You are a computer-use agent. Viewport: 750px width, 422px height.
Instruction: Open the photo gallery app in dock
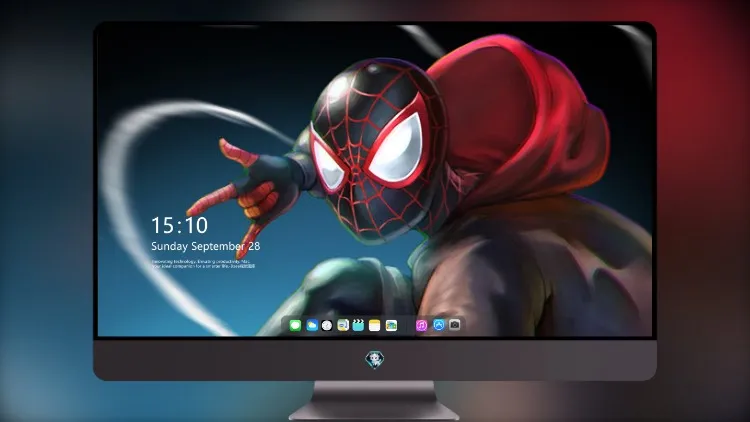pyautogui.click(x=391, y=326)
